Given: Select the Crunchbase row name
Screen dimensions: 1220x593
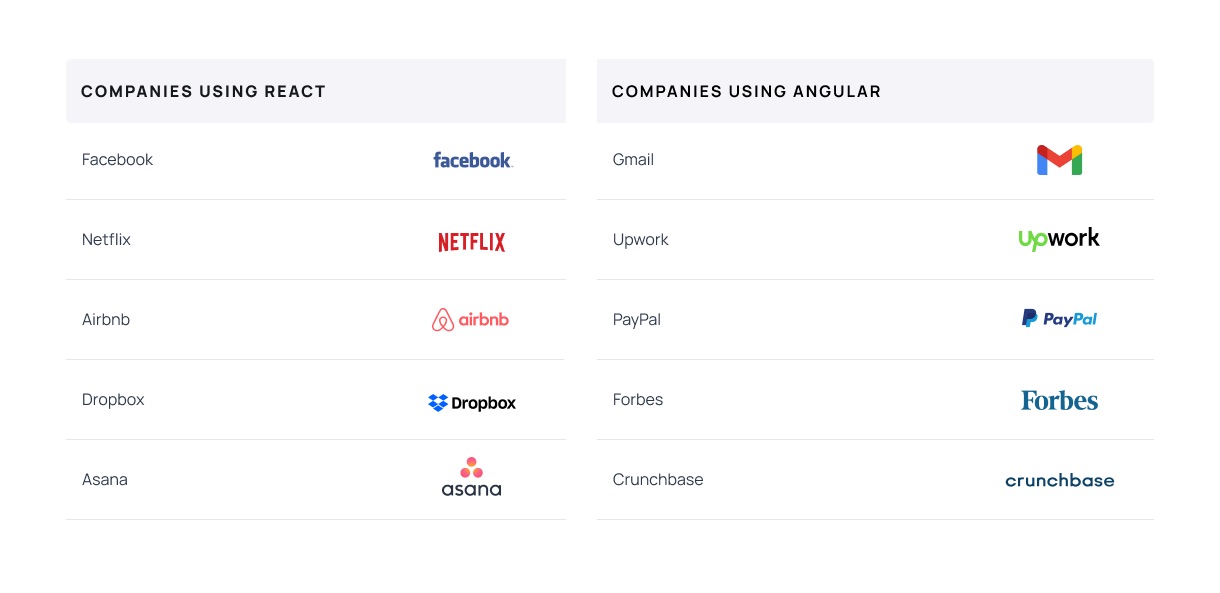Looking at the screenshot, I should [x=658, y=480].
